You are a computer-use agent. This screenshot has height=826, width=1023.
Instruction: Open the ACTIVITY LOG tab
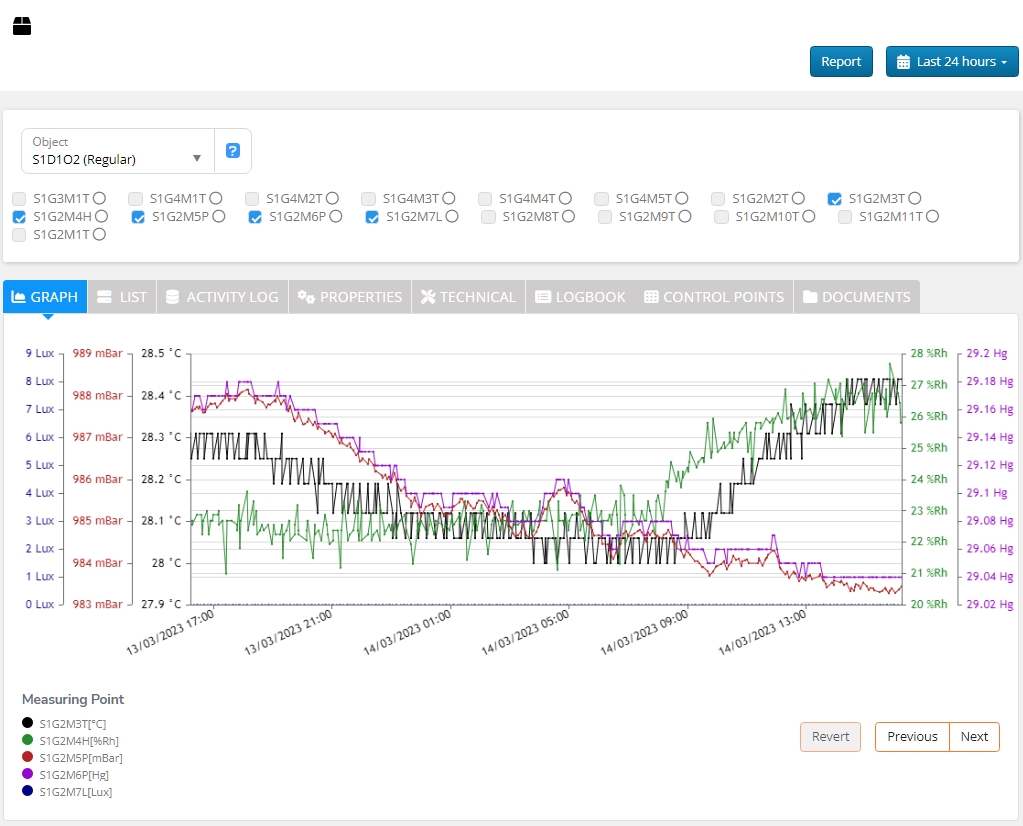click(222, 297)
